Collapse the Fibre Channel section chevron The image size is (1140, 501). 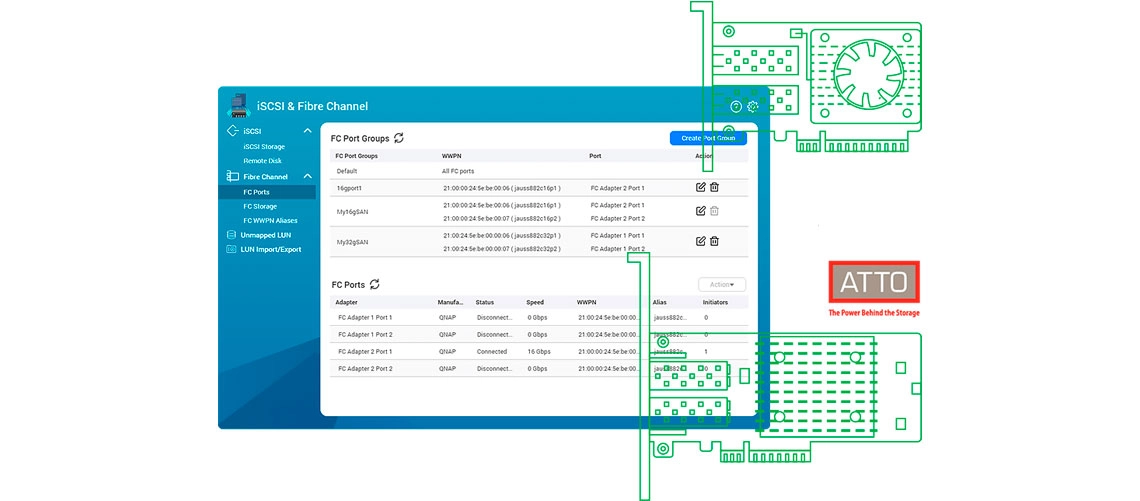(x=308, y=176)
